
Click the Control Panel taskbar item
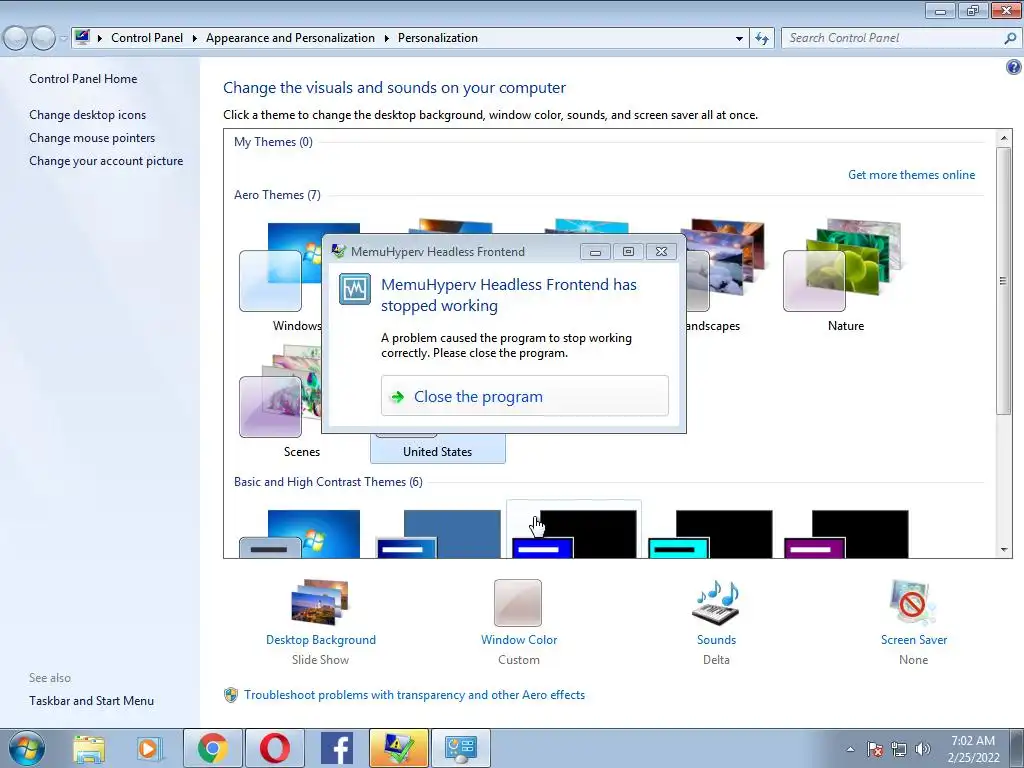460,748
